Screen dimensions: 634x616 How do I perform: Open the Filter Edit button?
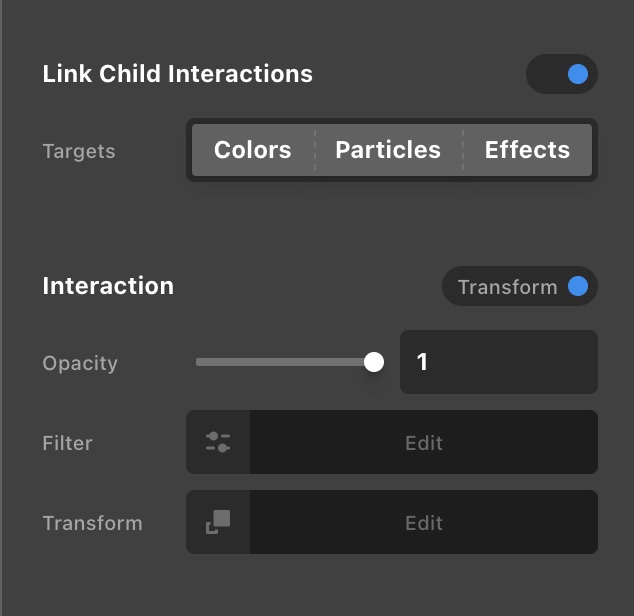tap(424, 442)
